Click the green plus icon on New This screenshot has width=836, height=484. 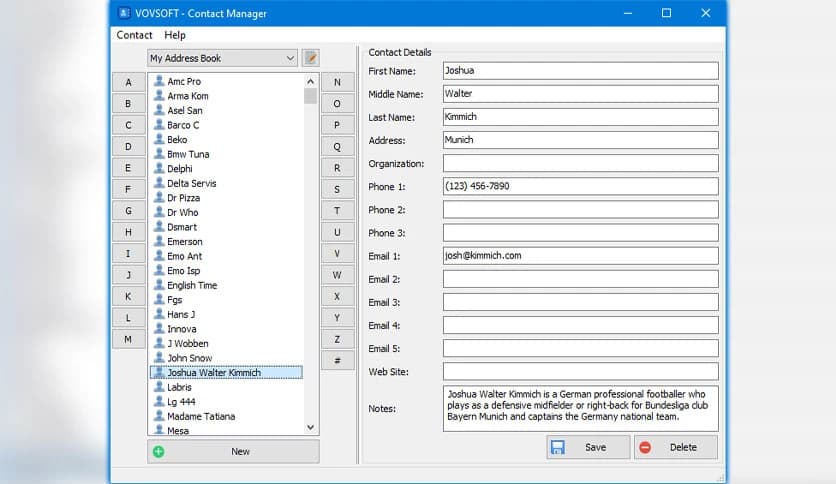pos(158,451)
